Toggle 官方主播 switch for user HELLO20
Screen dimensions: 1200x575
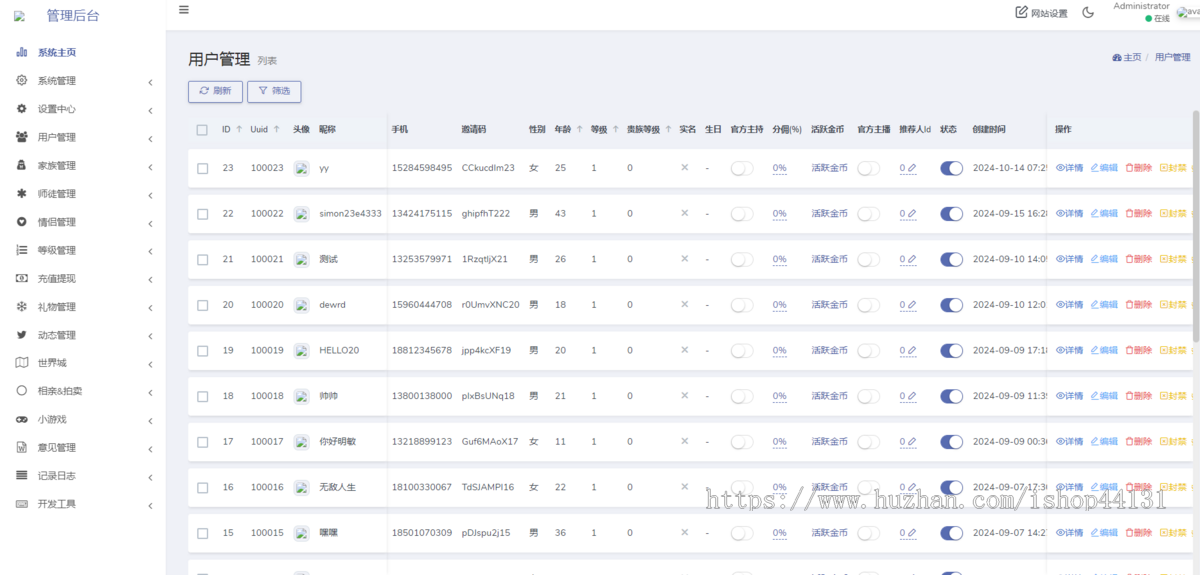[868, 350]
